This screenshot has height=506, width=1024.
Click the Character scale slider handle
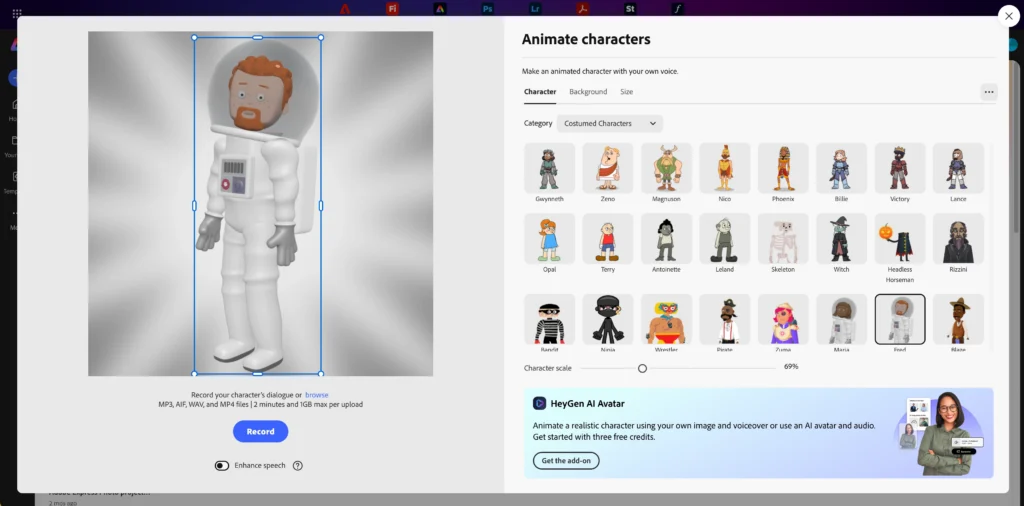(643, 368)
